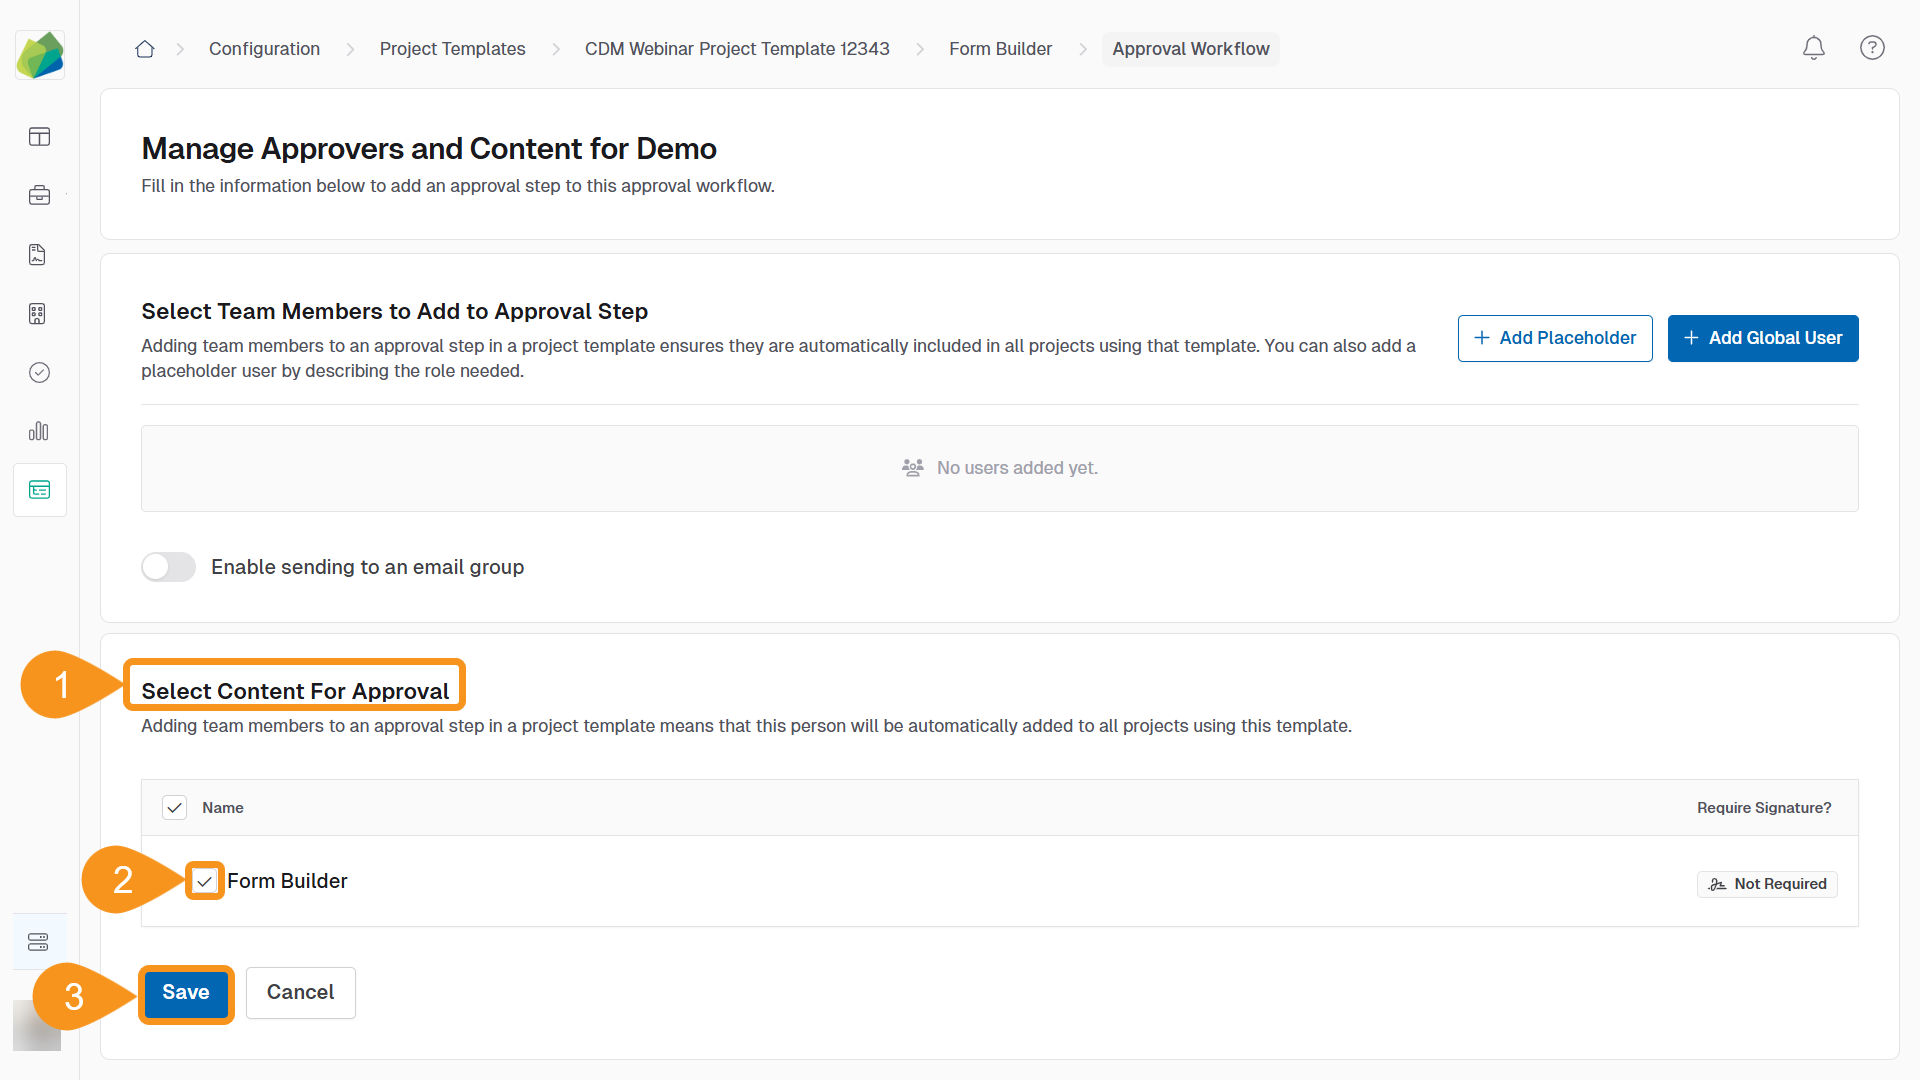Viewport: 1920px width, 1080px height.
Task: Click the Add Global User button
Action: pos(1763,338)
